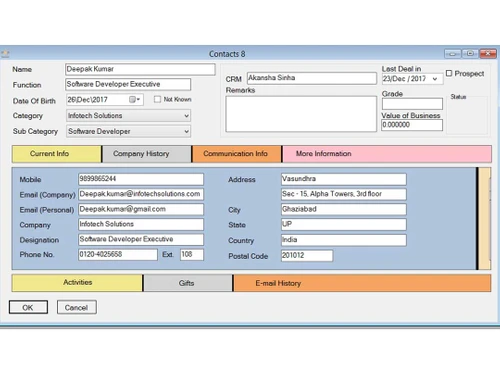Open the Company History tab

147,154
